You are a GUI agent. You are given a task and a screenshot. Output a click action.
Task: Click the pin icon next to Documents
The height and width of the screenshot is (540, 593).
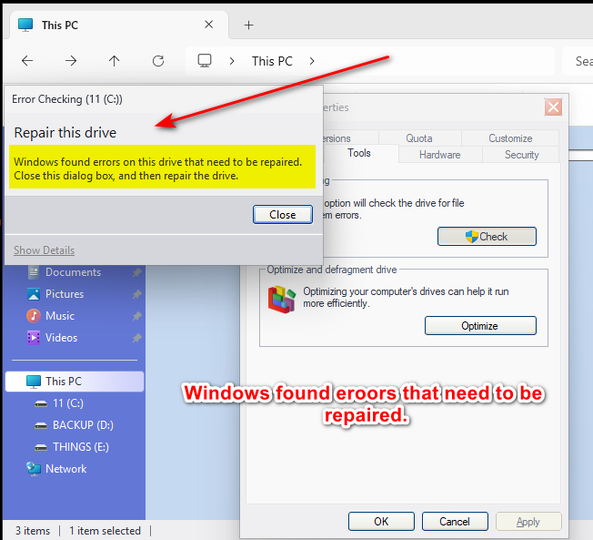(x=137, y=272)
